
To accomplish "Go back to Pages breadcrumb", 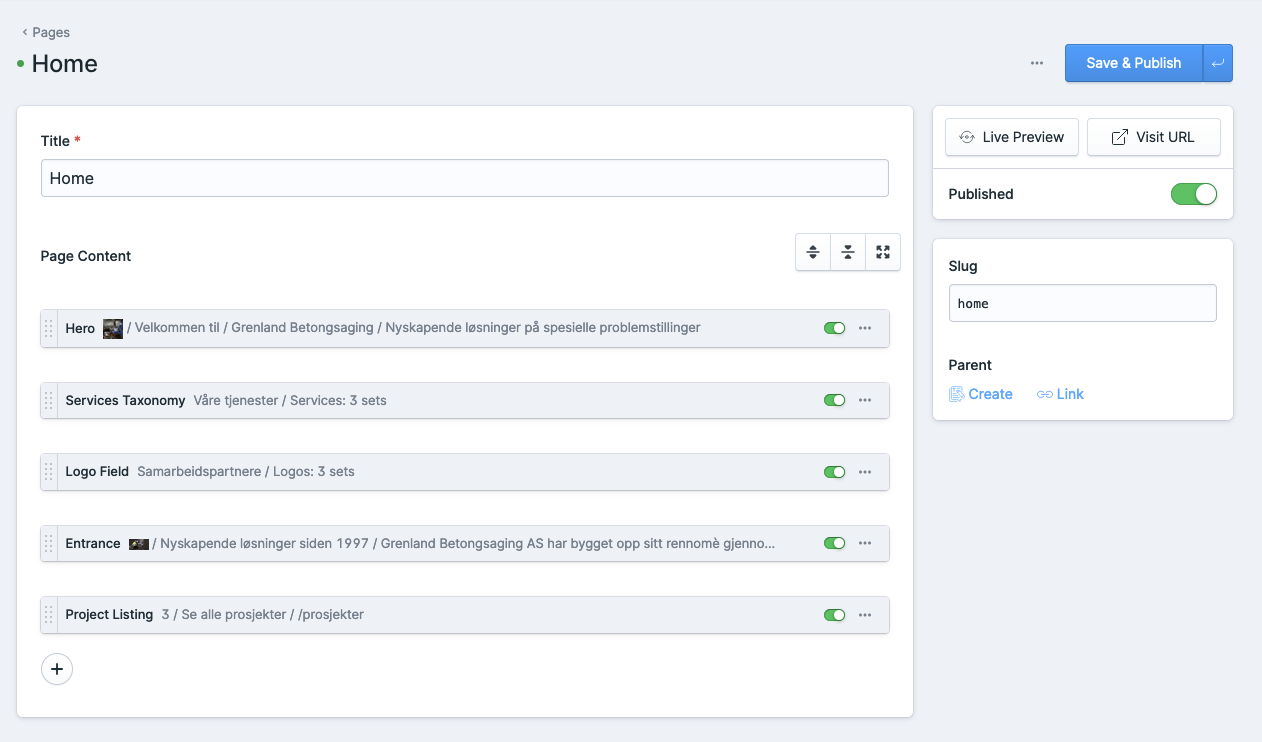I will (46, 32).
